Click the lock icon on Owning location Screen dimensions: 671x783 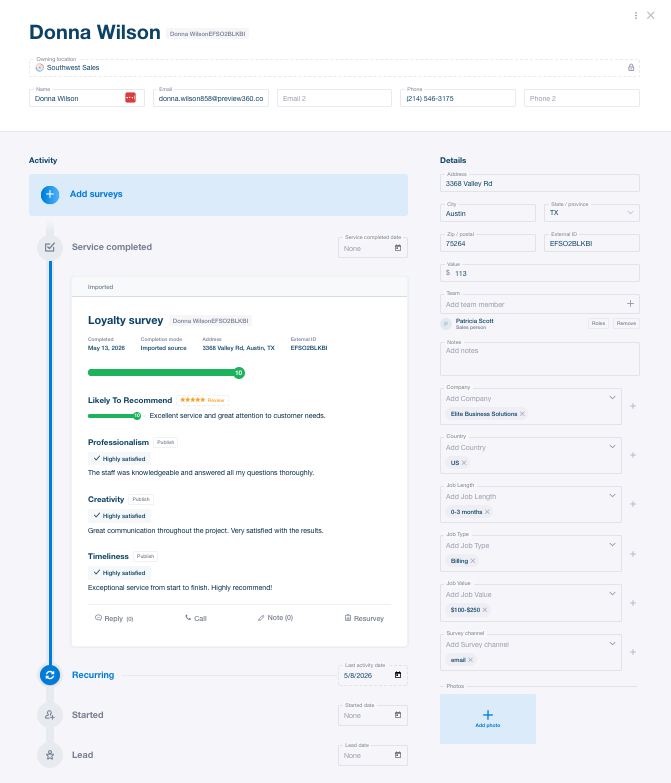[631, 67]
